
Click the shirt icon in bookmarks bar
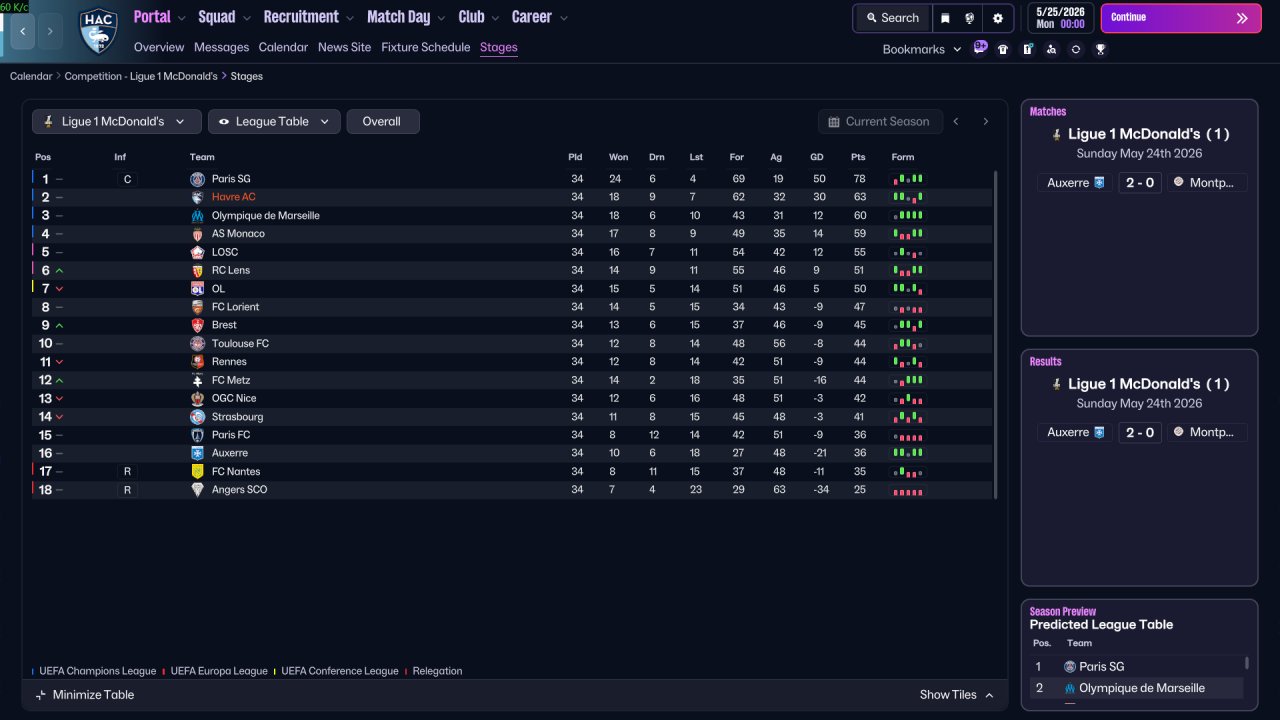(x=1003, y=49)
